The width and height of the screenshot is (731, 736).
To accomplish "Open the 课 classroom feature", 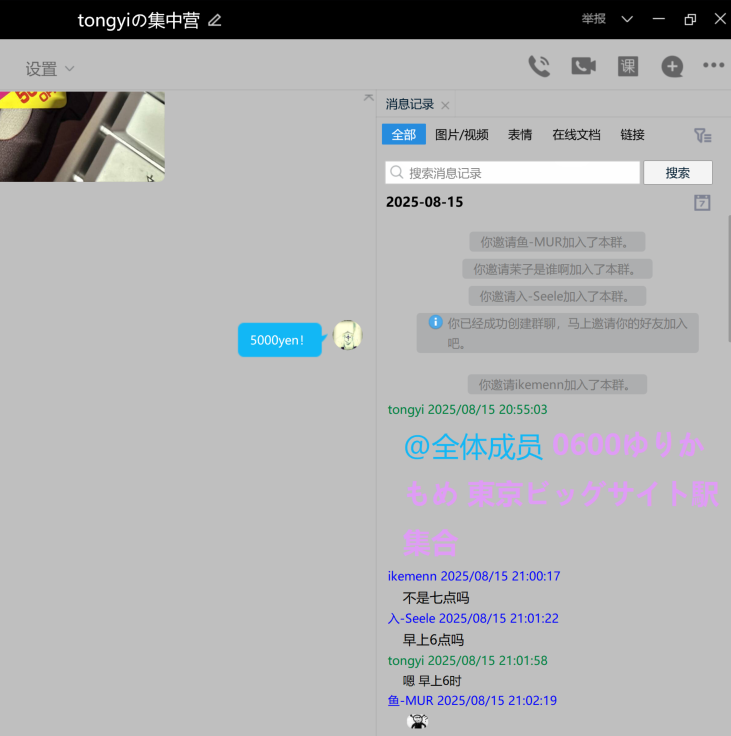I will click(628, 66).
